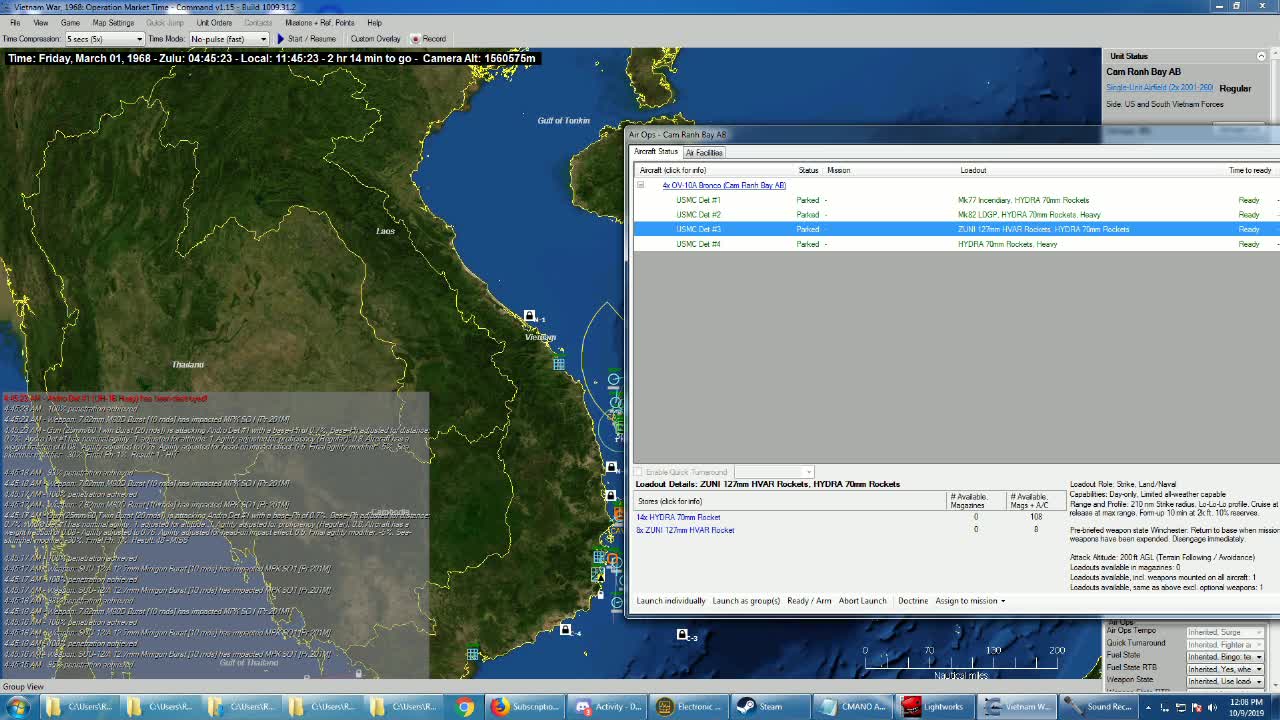The width and height of the screenshot is (1280, 720).
Task: Open the Air Ops Tempo dropdown
Action: pyautogui.click(x=1225, y=632)
